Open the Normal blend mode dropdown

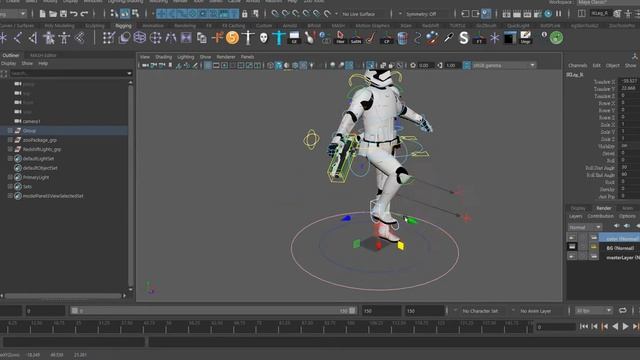(585, 227)
